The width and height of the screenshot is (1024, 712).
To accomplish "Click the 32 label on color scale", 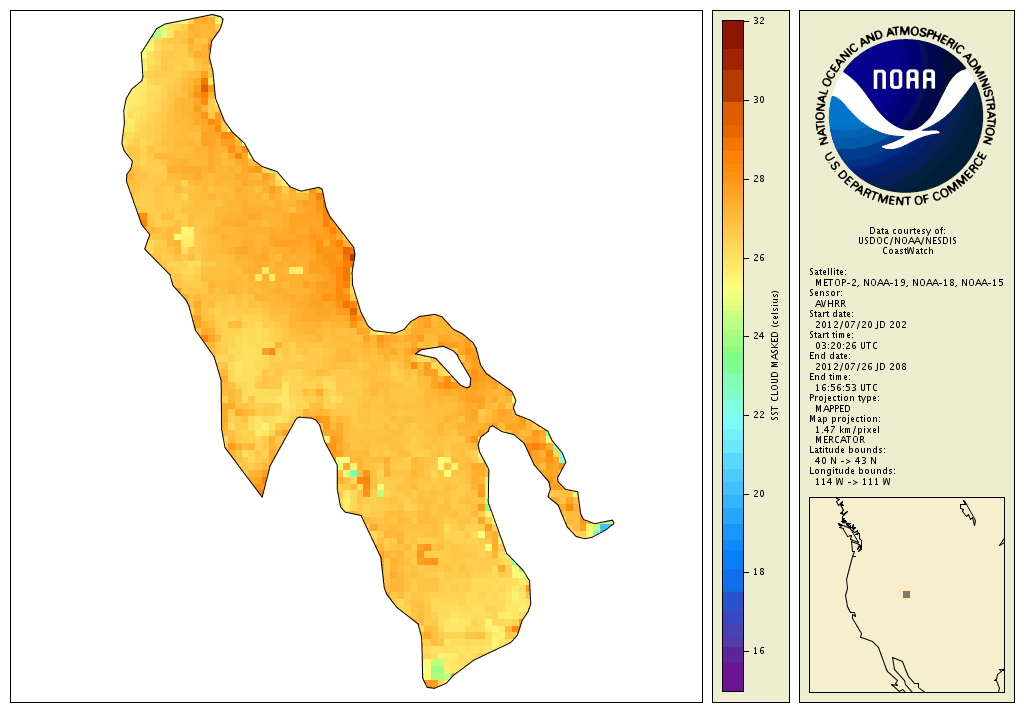I will coord(759,21).
